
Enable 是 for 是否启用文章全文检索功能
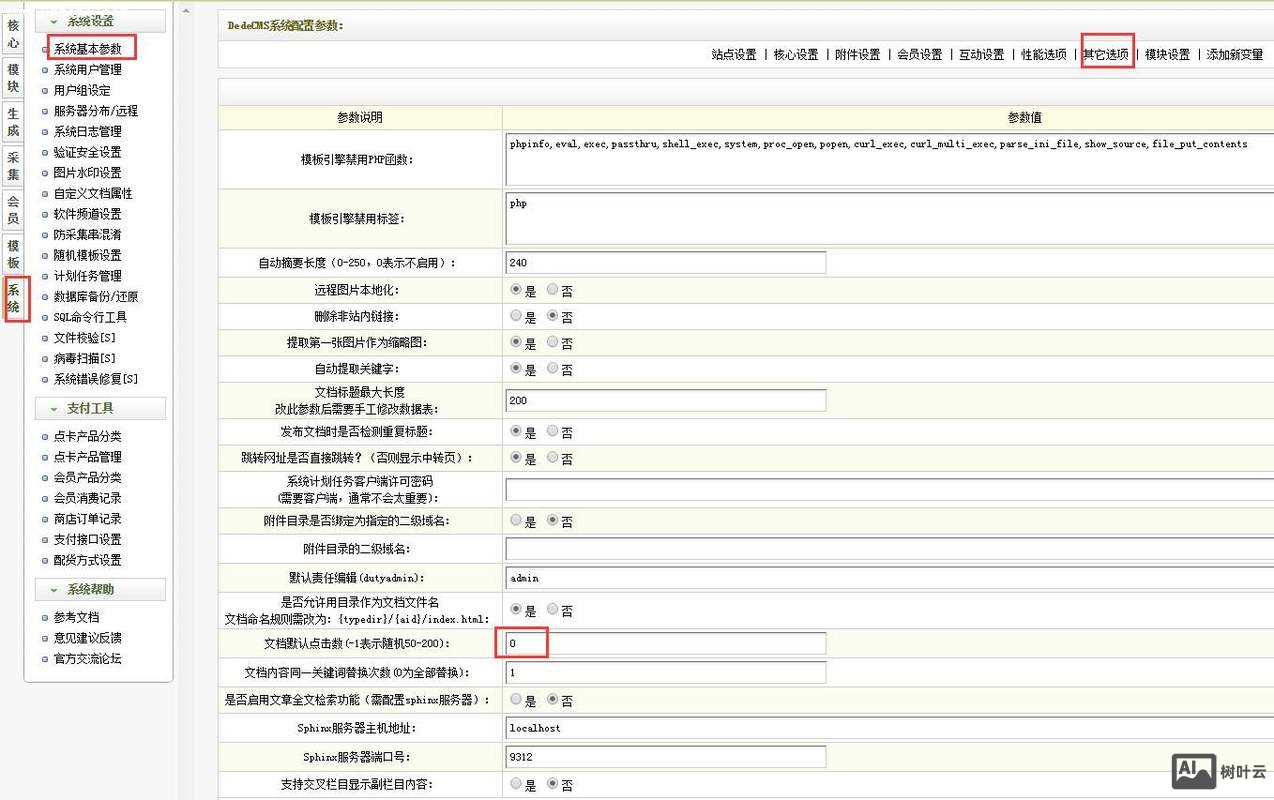(514, 700)
